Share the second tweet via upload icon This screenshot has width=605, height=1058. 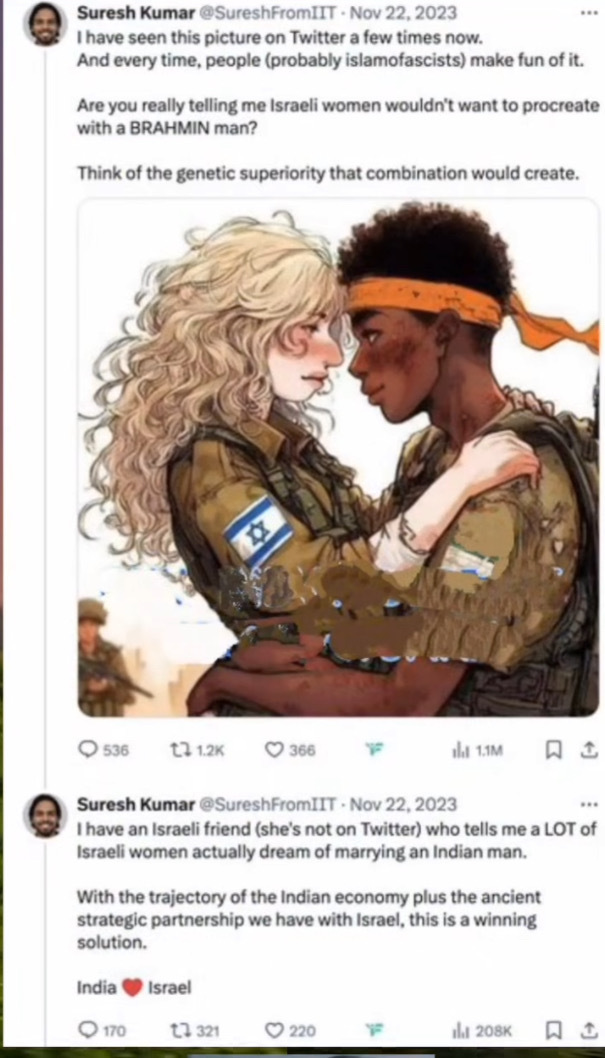pyautogui.click(x=589, y=1030)
